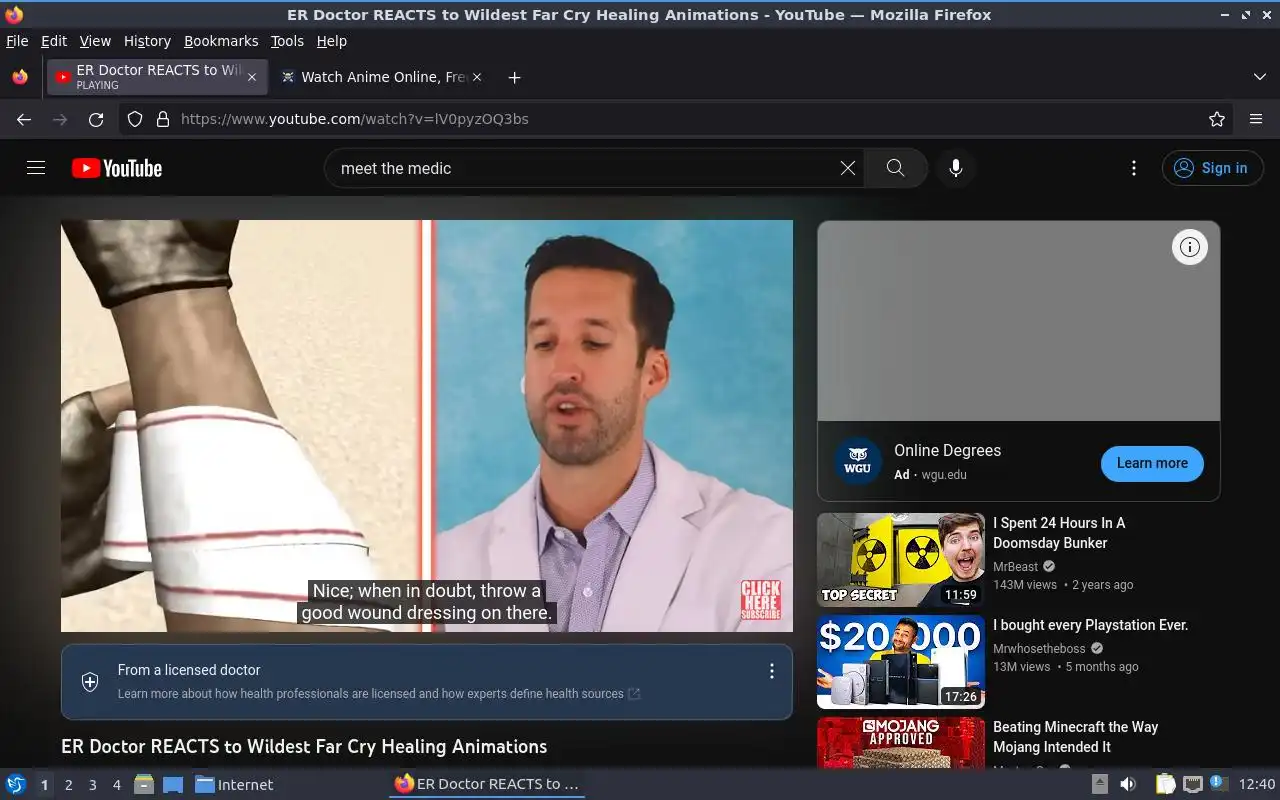Switch to workspace 3
Image resolution: width=1280 pixels, height=800 pixels.
click(92, 785)
